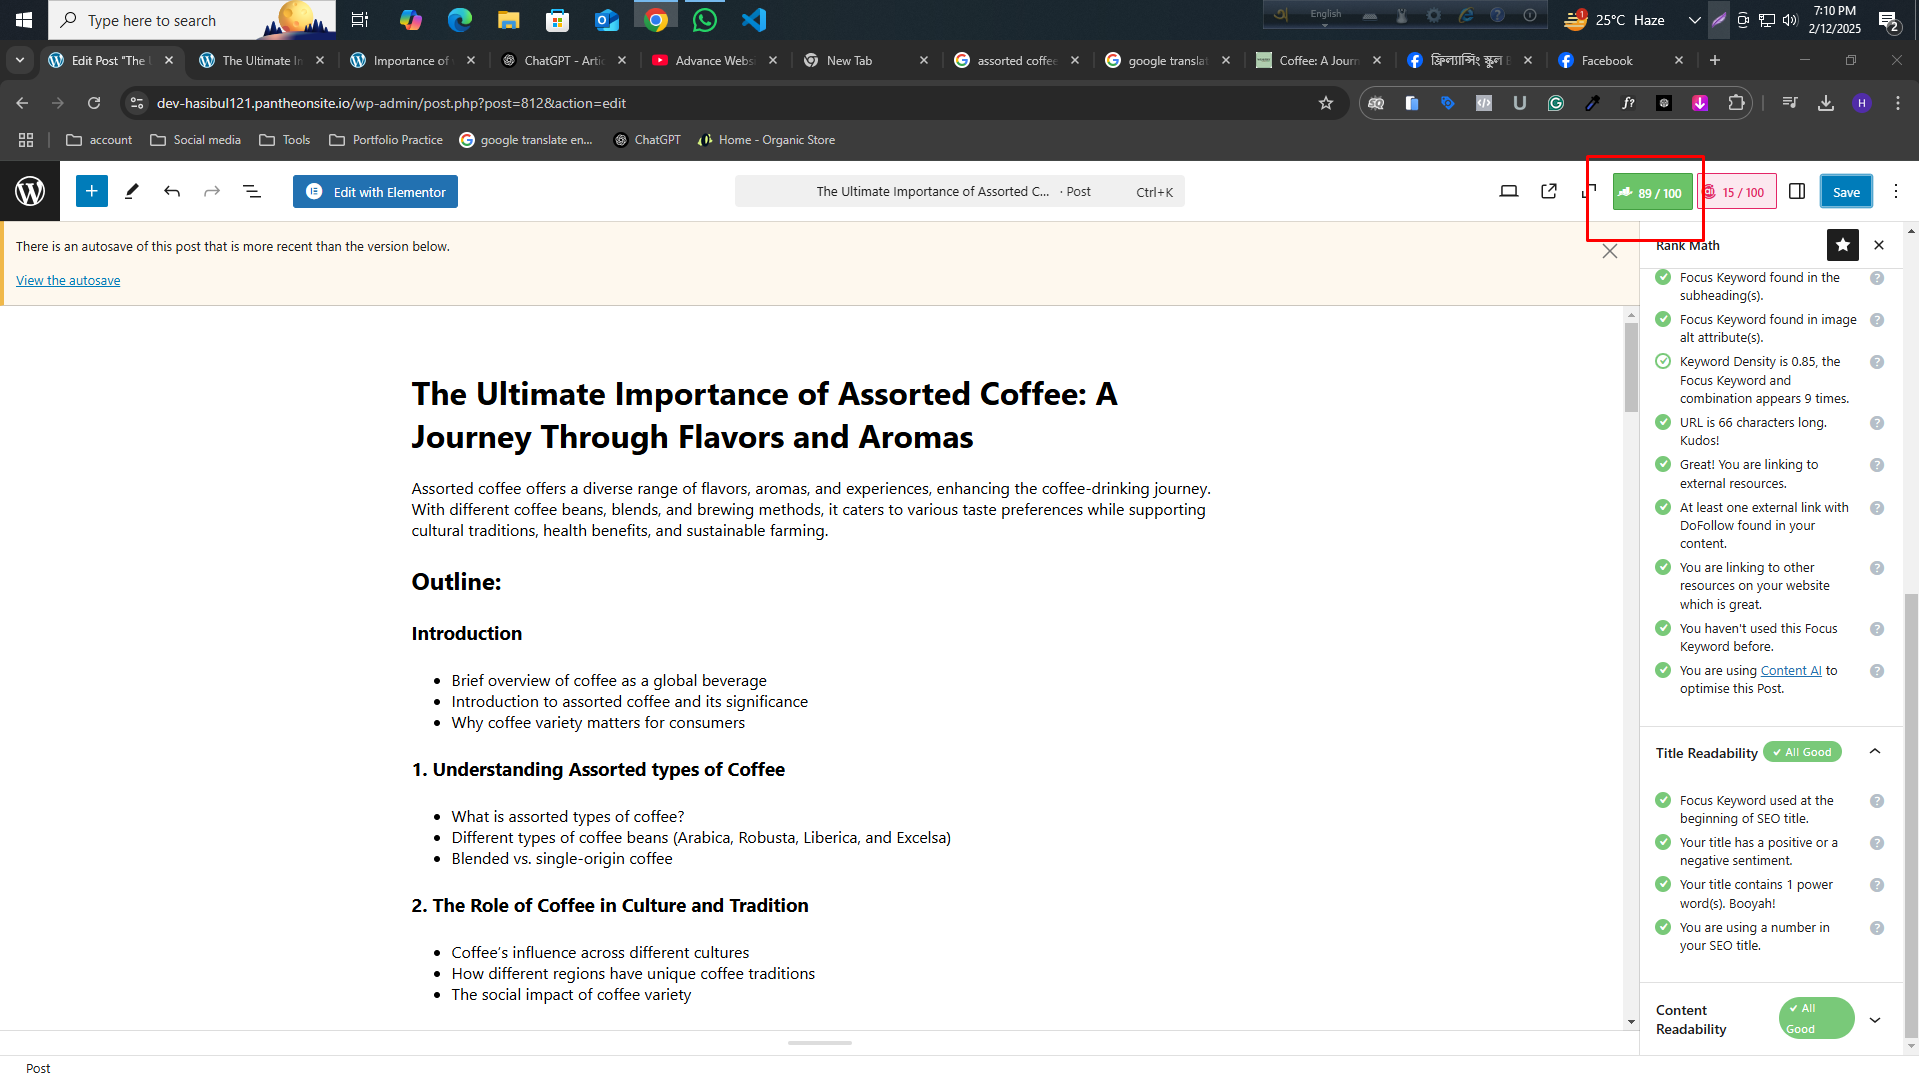
Task: Click the Edit with Elementor button
Action: pyautogui.click(x=375, y=192)
